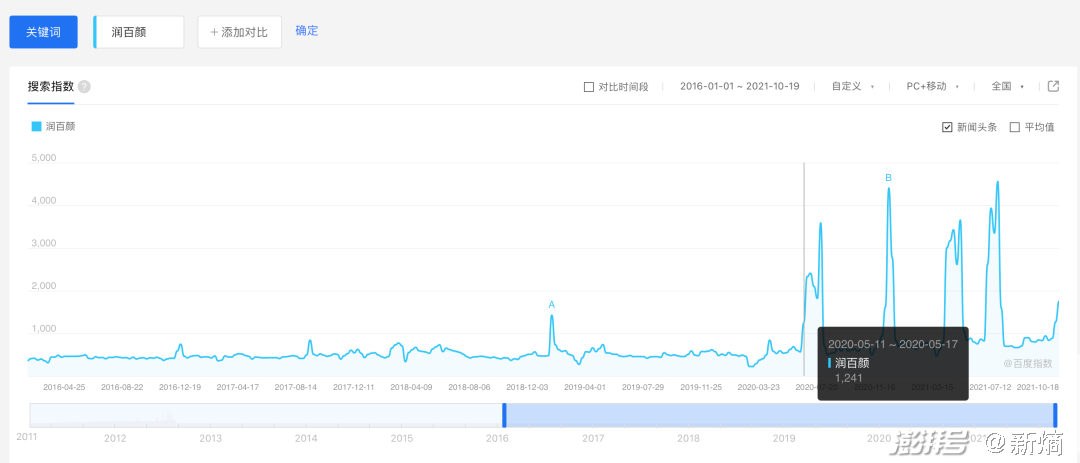Select the 搜索指数 tab
The image size is (1080, 463).
pyautogui.click(x=51, y=87)
